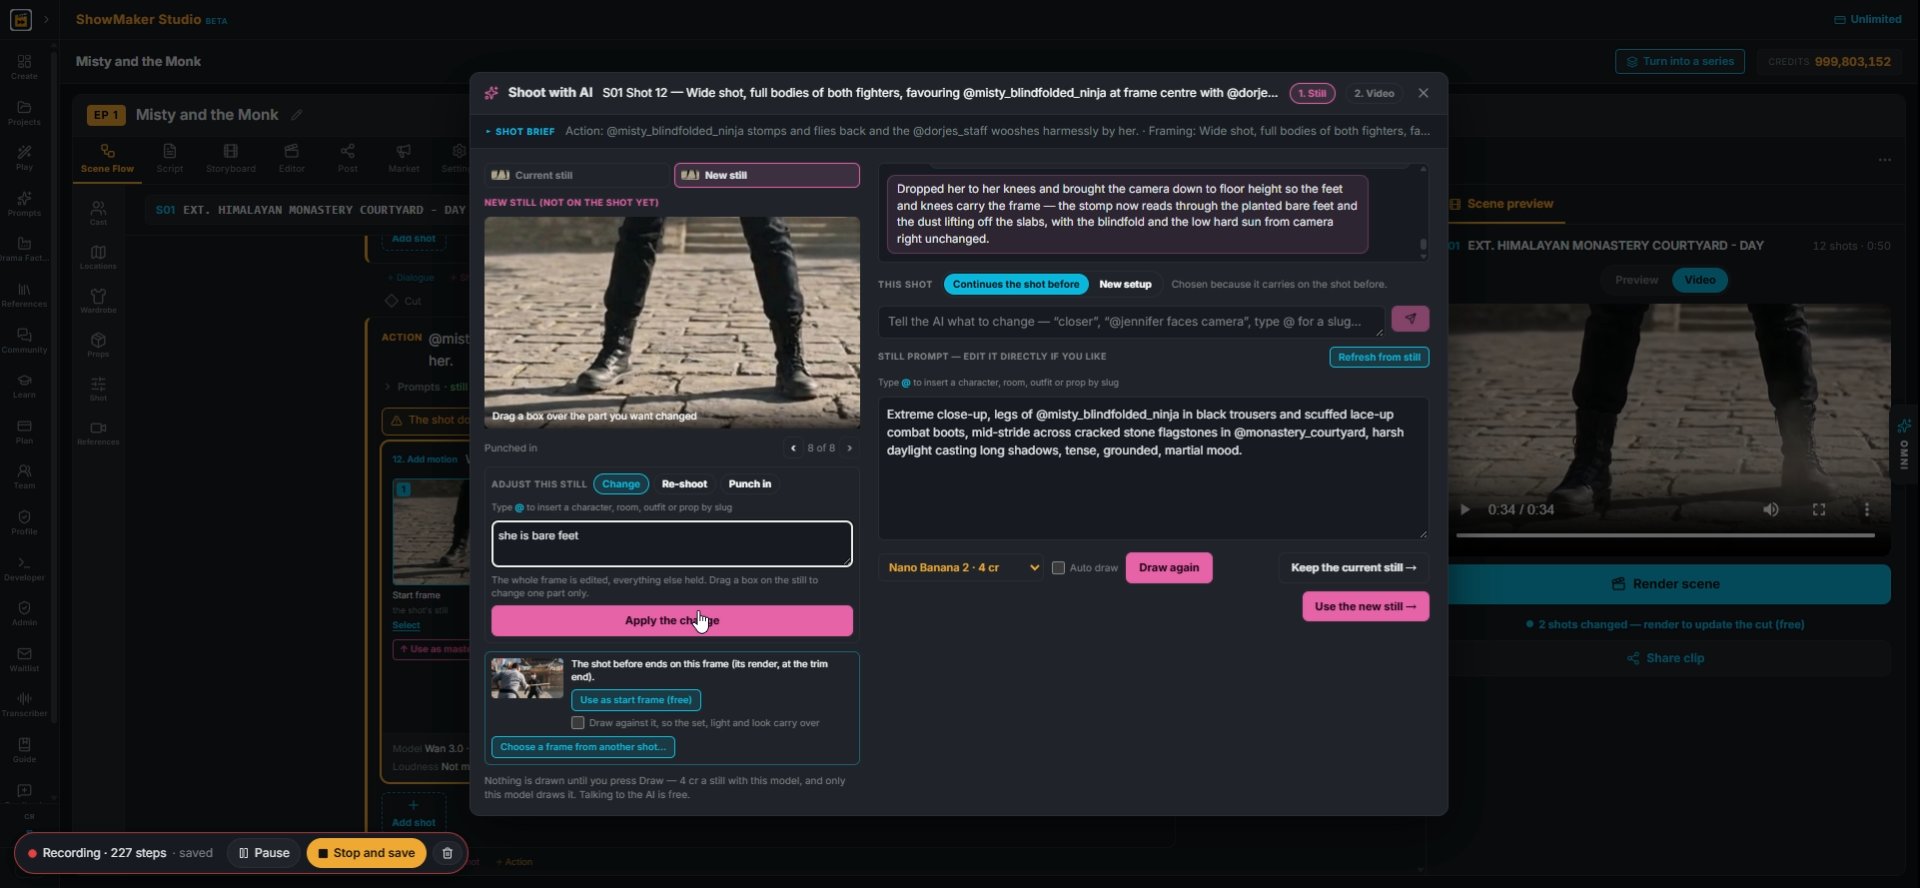Click the send arrow icon beside AI prompt
This screenshot has width=1920, height=888.
(1410, 319)
